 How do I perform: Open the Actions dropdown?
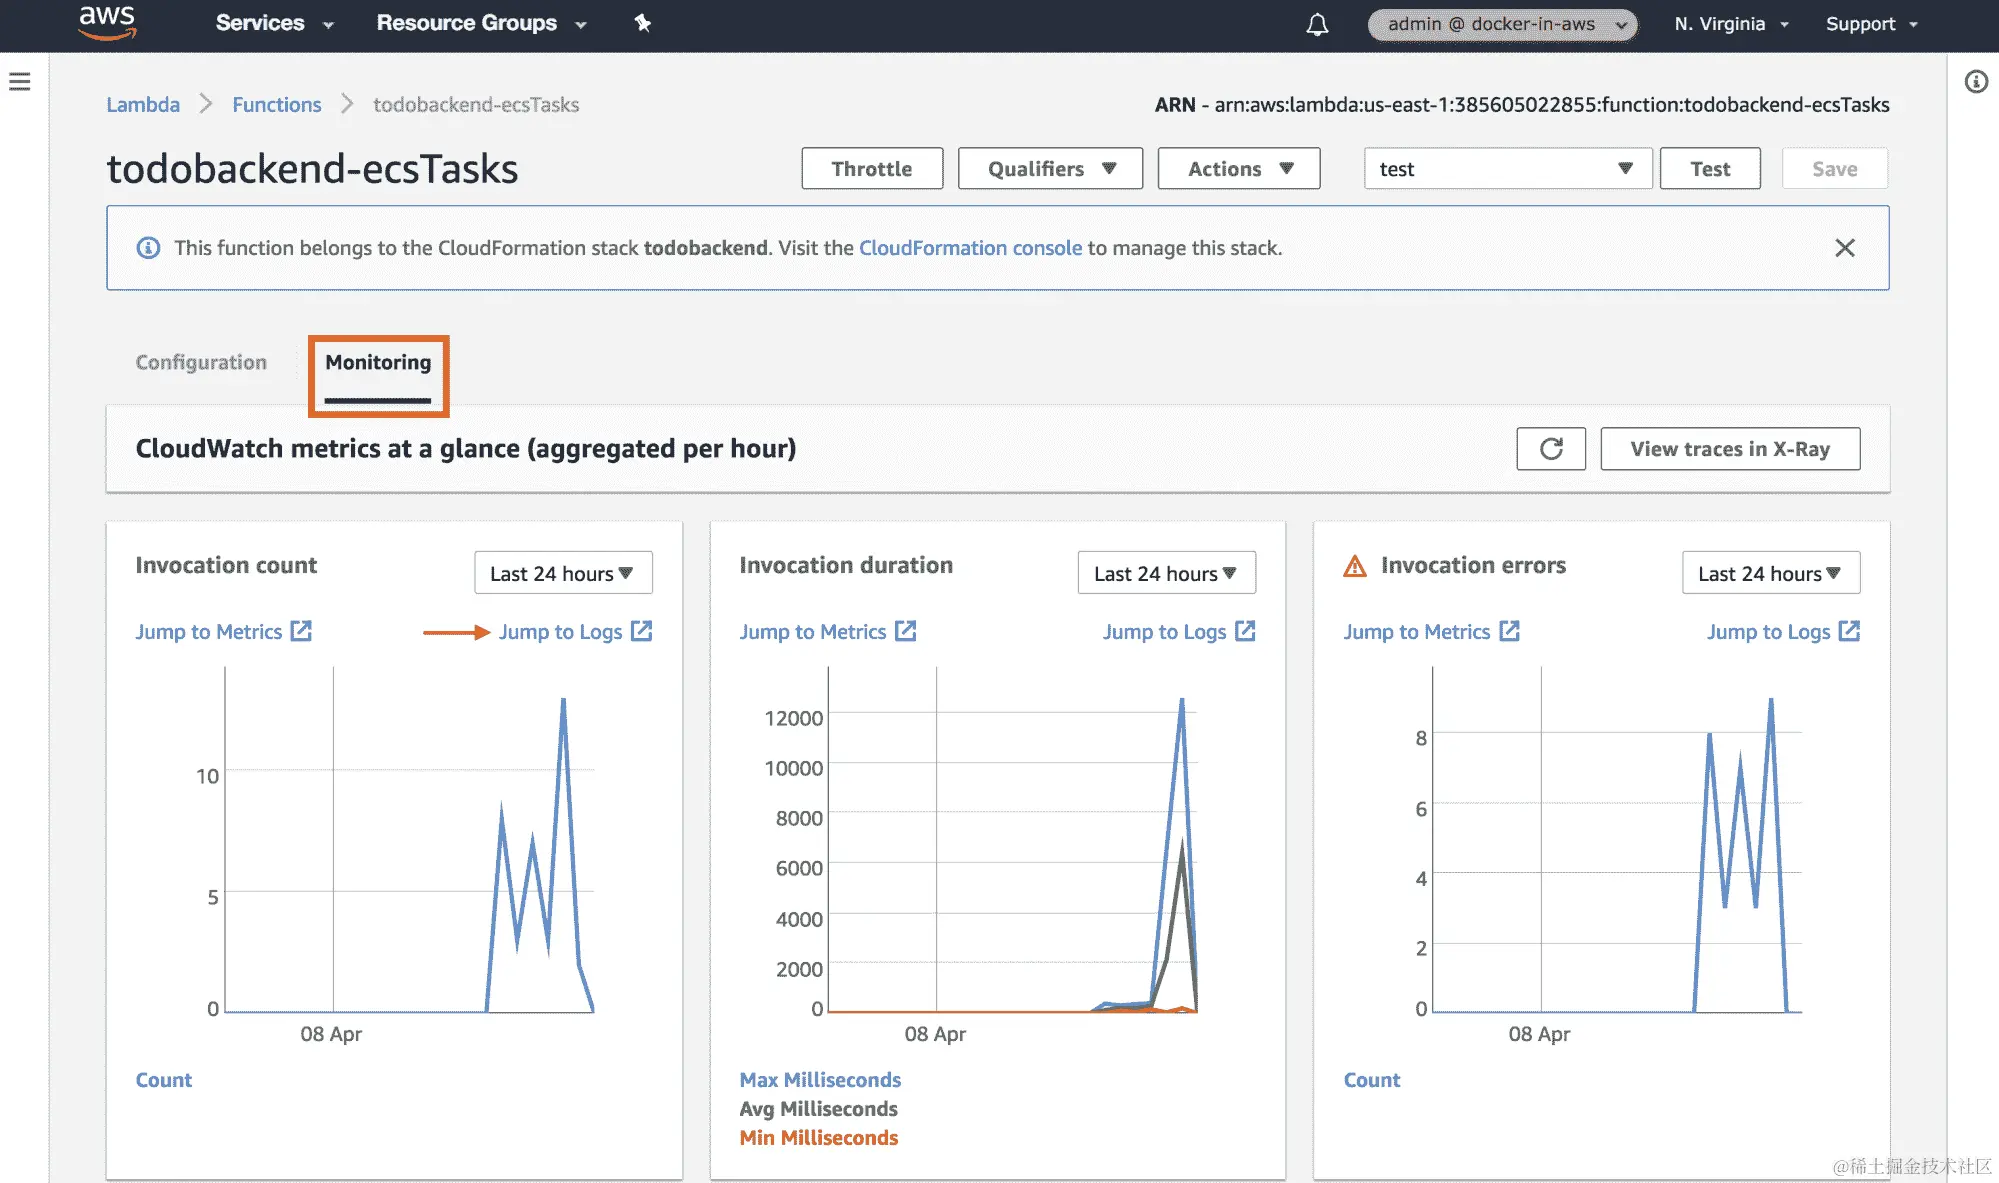tap(1238, 169)
